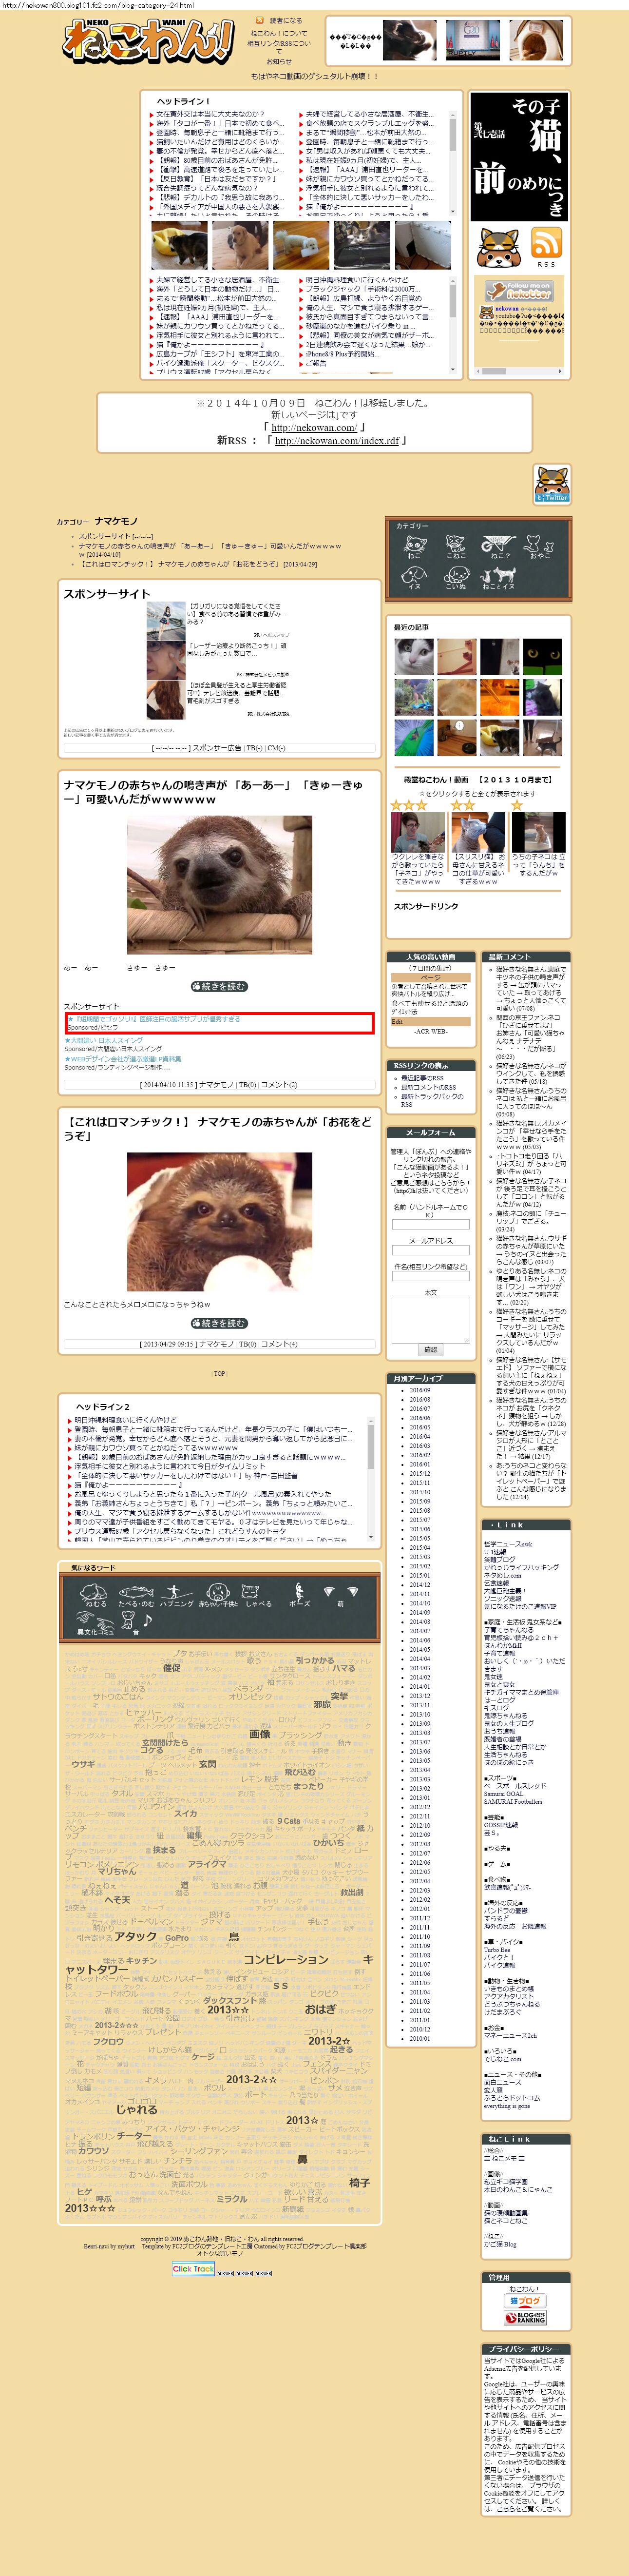Select the おやこ category chalkboard icon
This screenshot has height=2576, width=629.
[540, 548]
